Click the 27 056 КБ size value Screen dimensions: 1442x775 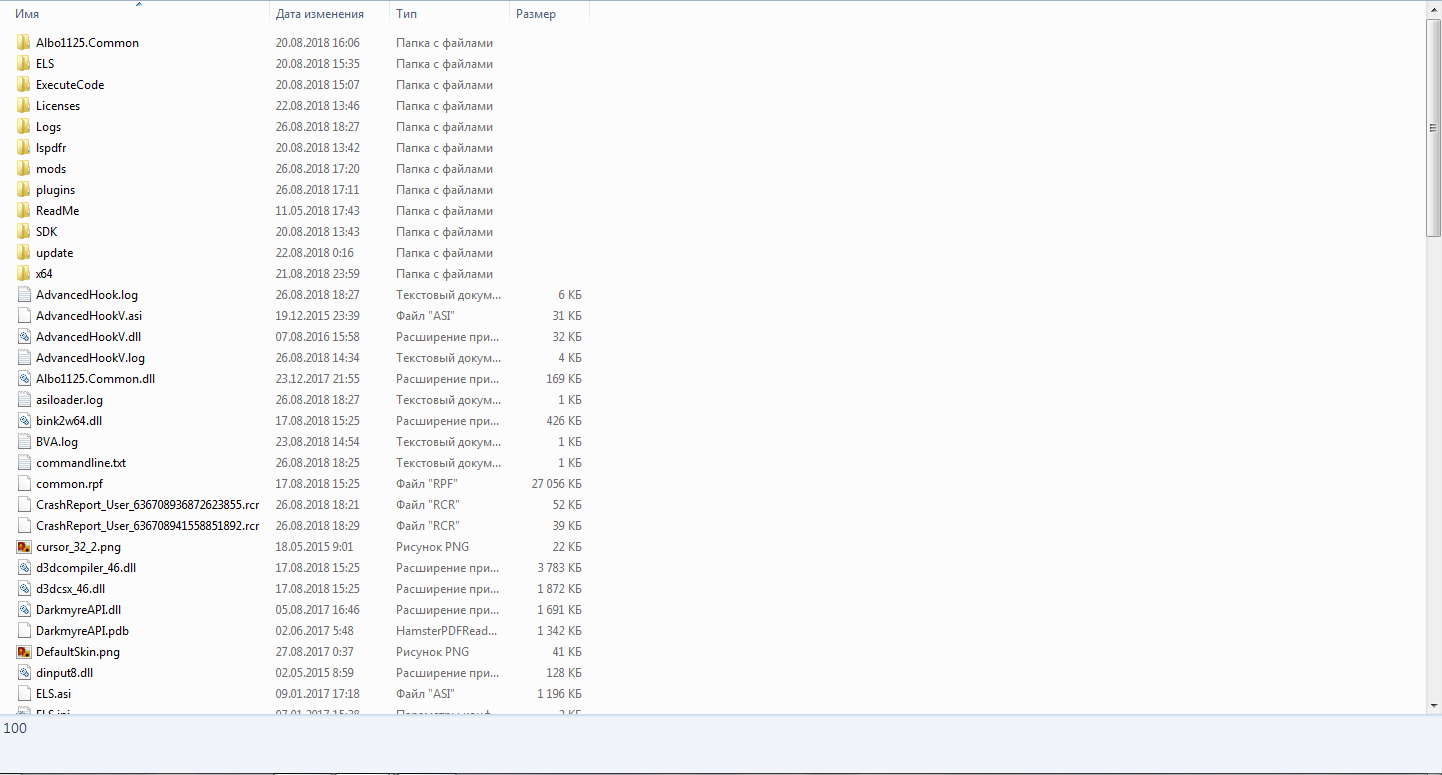556,484
